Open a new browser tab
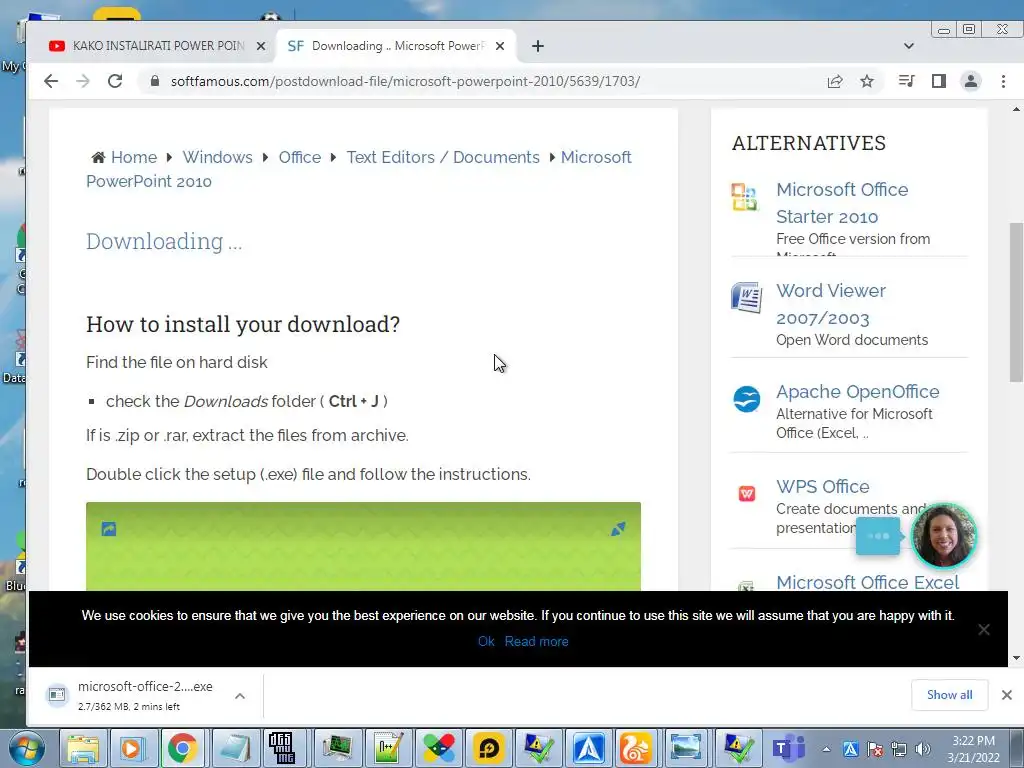This screenshot has height=768, width=1024. click(x=537, y=46)
